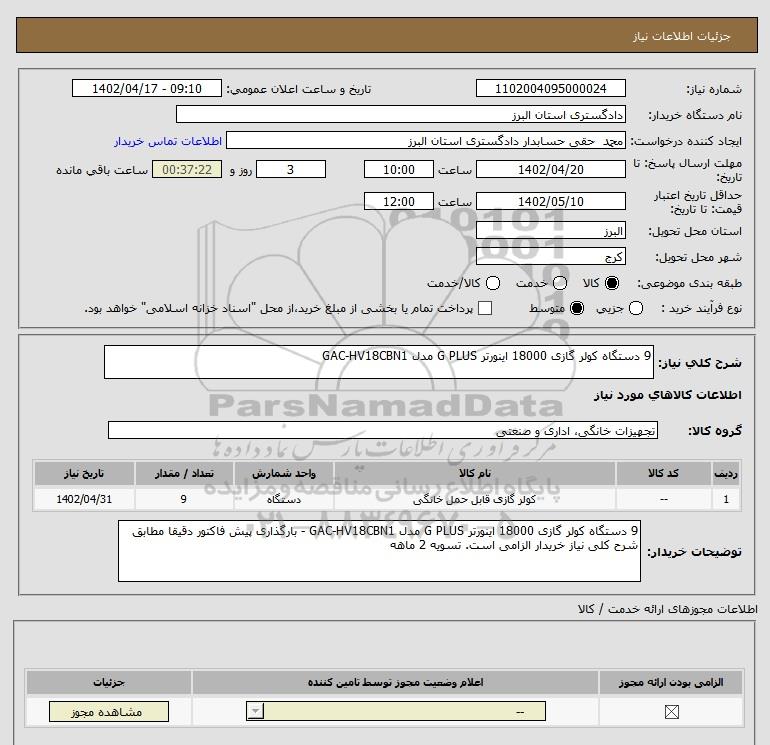The image size is (770, 745).
Task: Click the اطلاعات مجوزهای ارائه خدمت / کالا heading
Action: coord(667,609)
